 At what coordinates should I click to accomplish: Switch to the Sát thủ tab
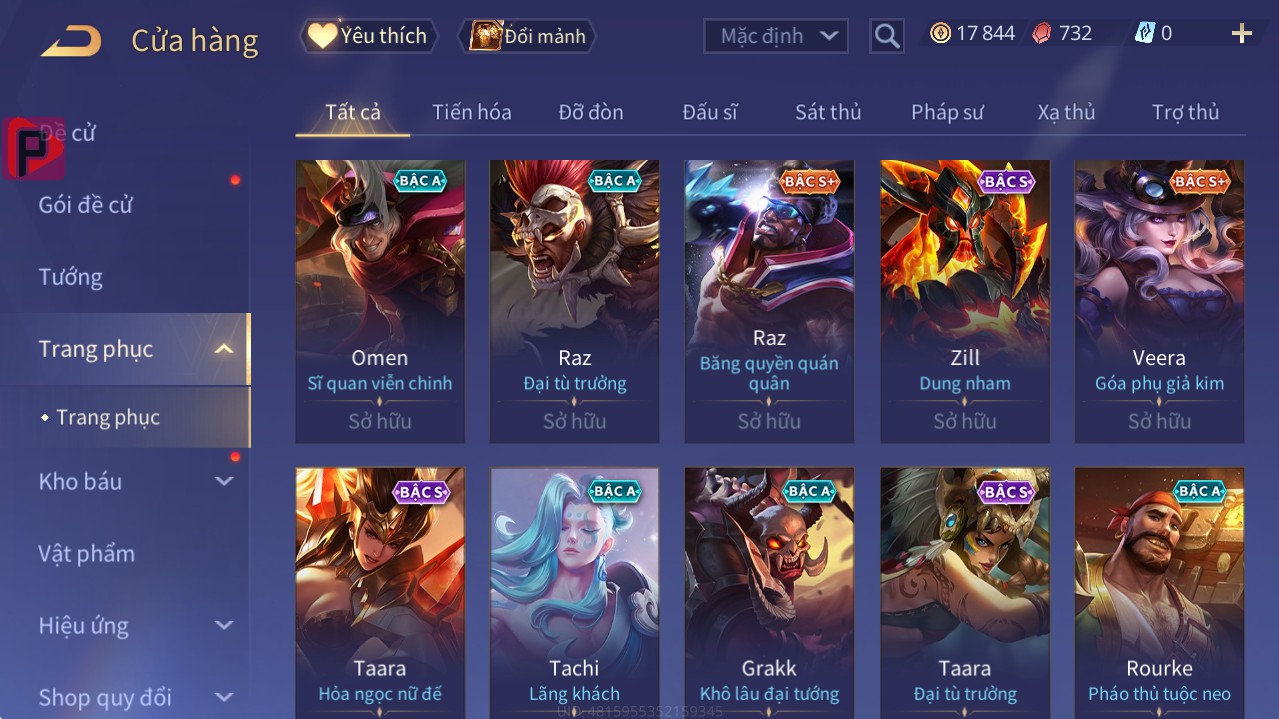point(828,112)
